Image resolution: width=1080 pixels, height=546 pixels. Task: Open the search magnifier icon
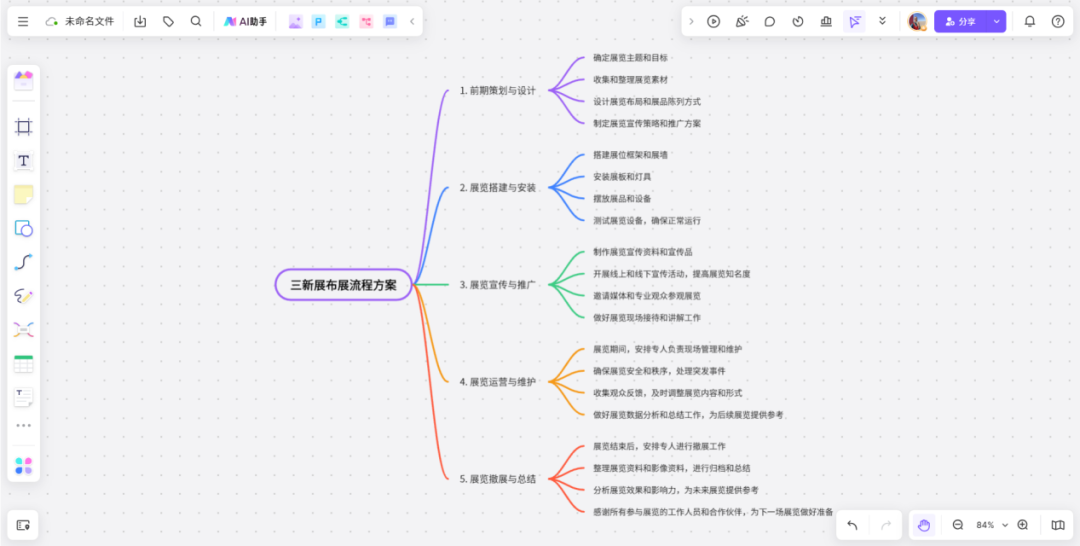tap(196, 22)
